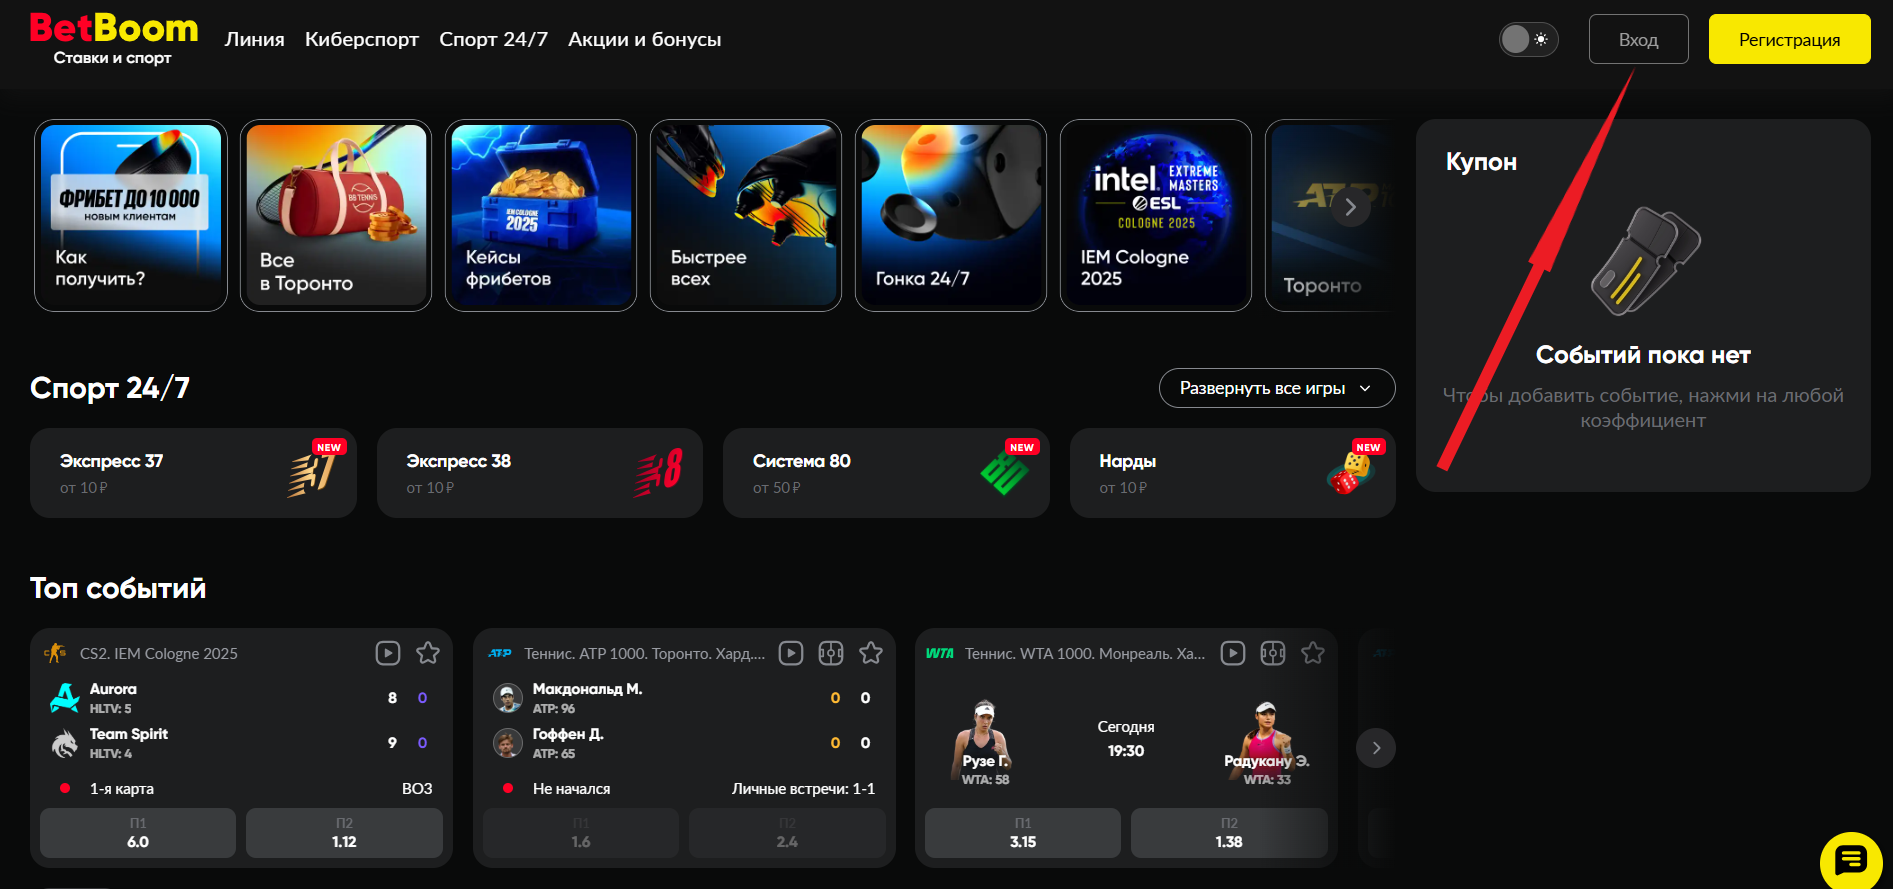Open the live chat support icon
The width and height of the screenshot is (1893, 889).
tap(1851, 860)
